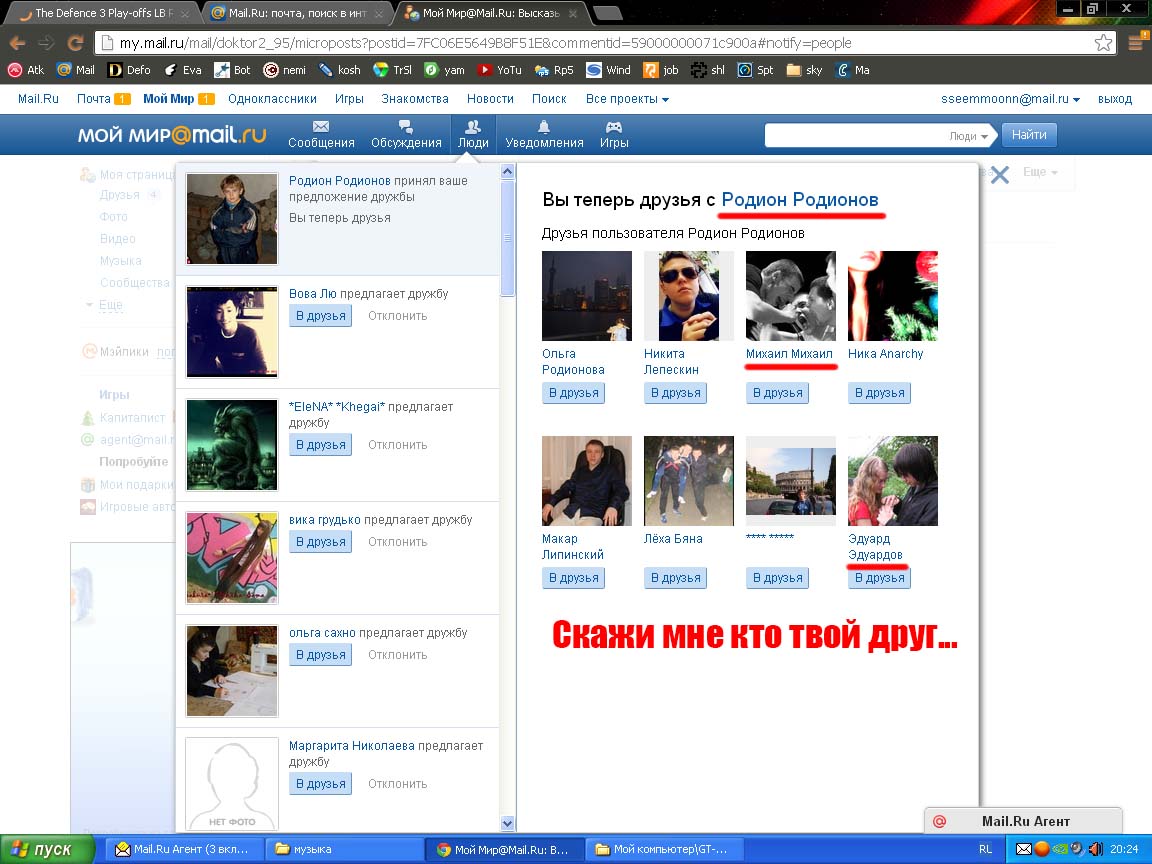
Task: Open Ольга Родионова's photo thumbnail
Action: [586, 296]
